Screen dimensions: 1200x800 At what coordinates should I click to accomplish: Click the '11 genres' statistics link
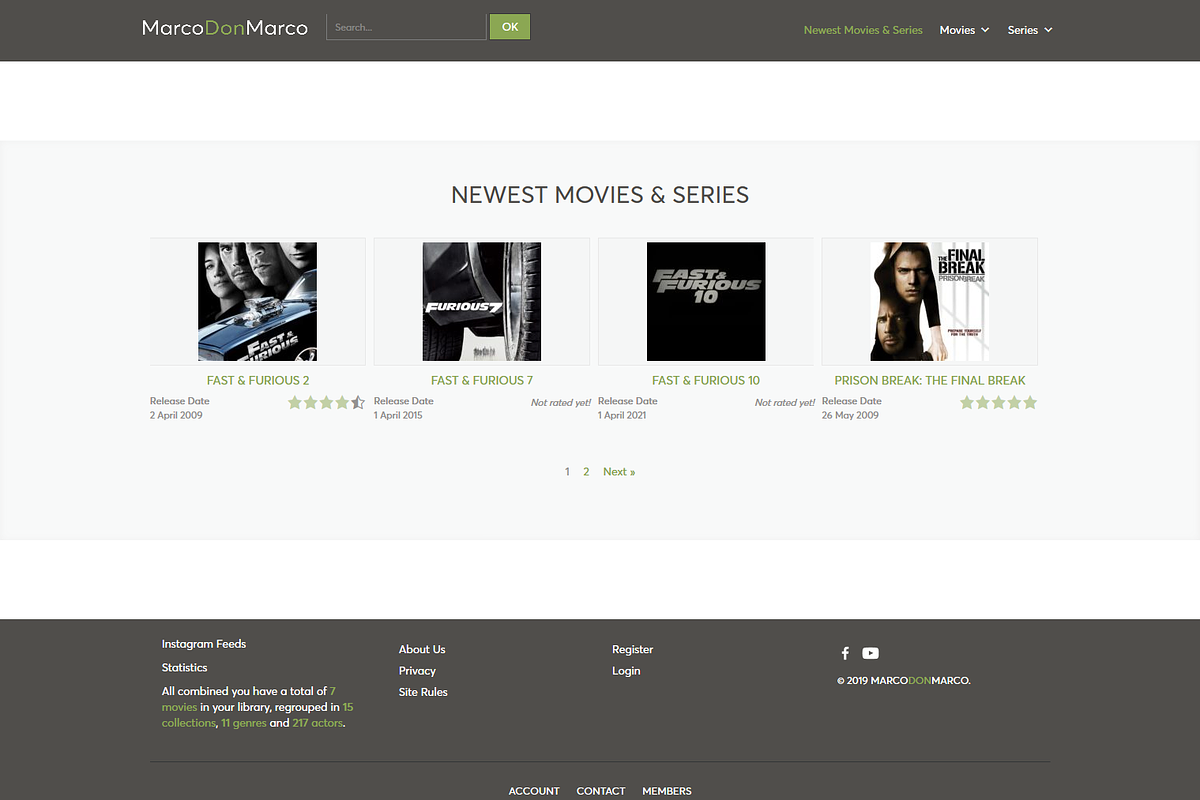tap(243, 722)
